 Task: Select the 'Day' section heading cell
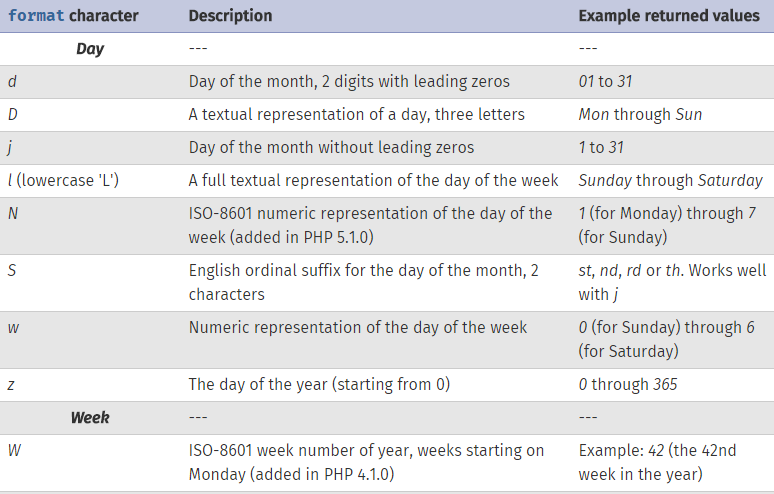[90, 49]
